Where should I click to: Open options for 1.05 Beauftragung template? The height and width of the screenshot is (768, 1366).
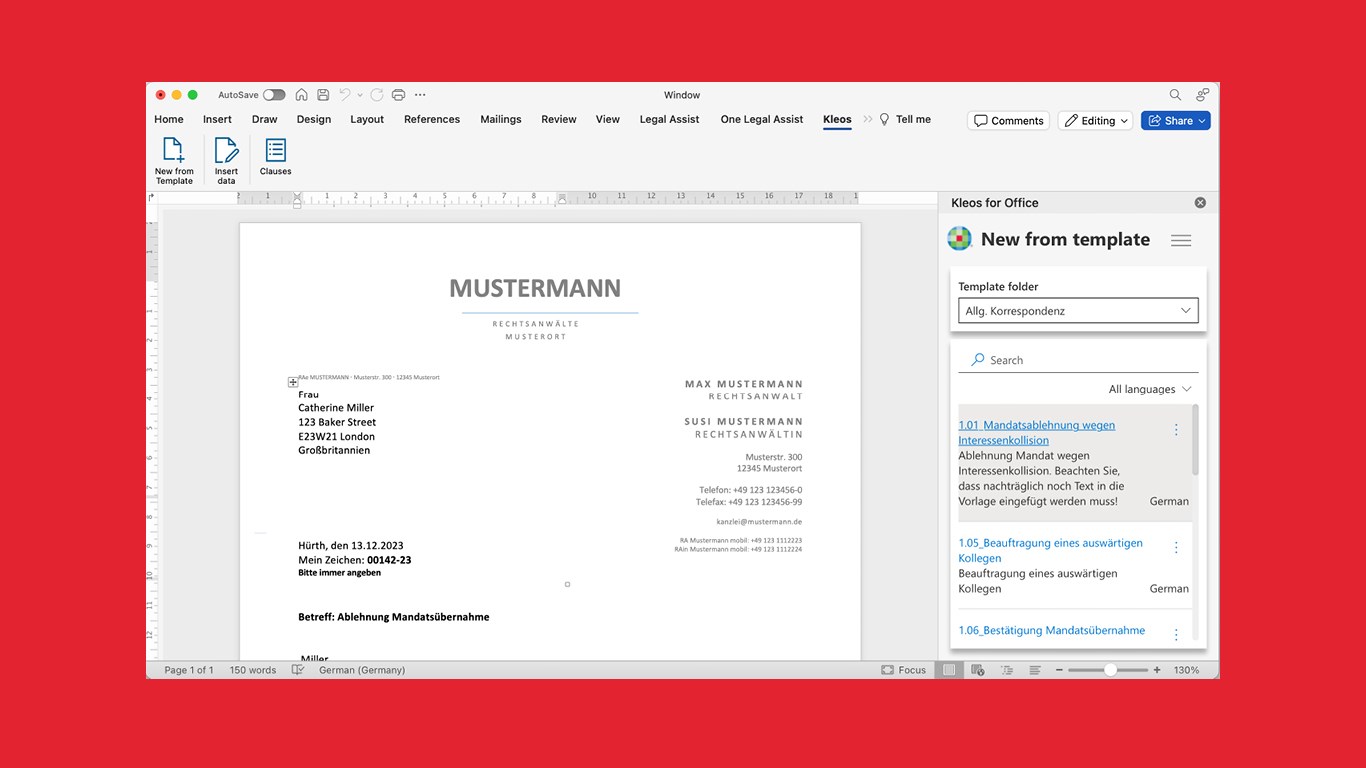coord(1176,548)
